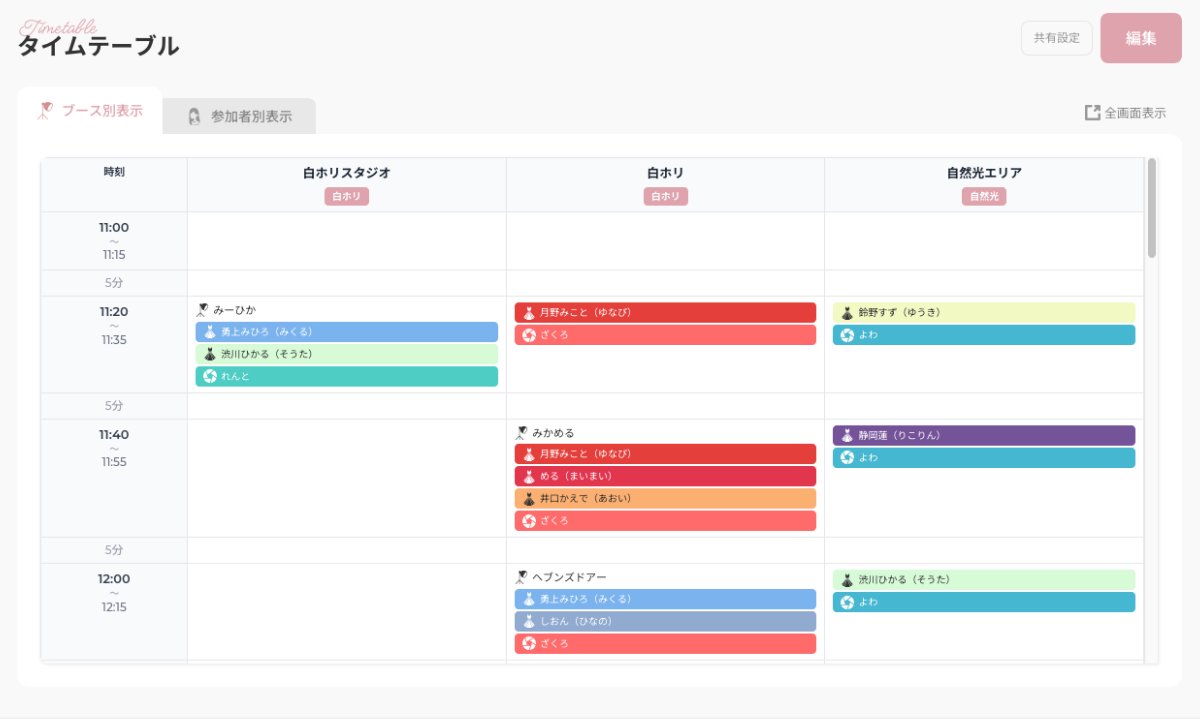1200x720 pixels.
Task: Click the dress icon on 井口かえで entry
Action: [529, 498]
